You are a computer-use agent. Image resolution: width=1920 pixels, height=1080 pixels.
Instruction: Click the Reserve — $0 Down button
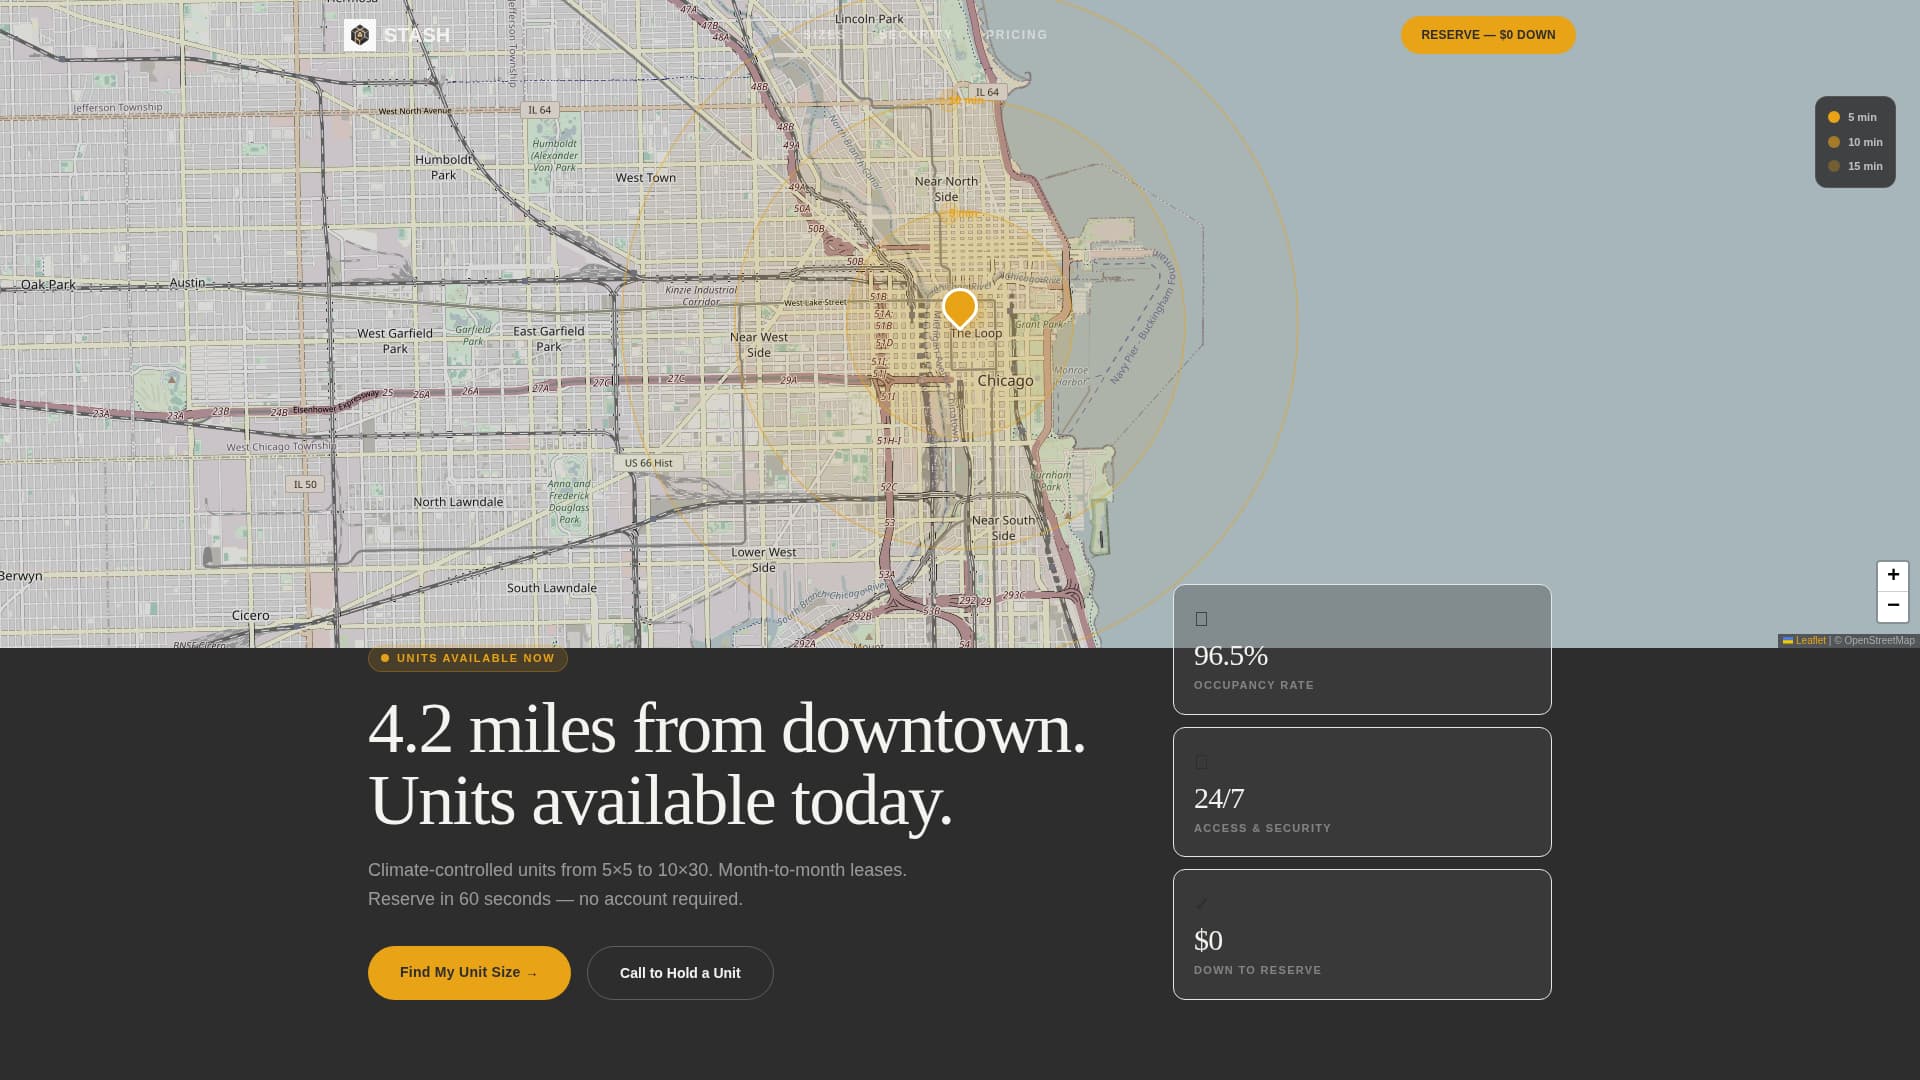point(1487,35)
